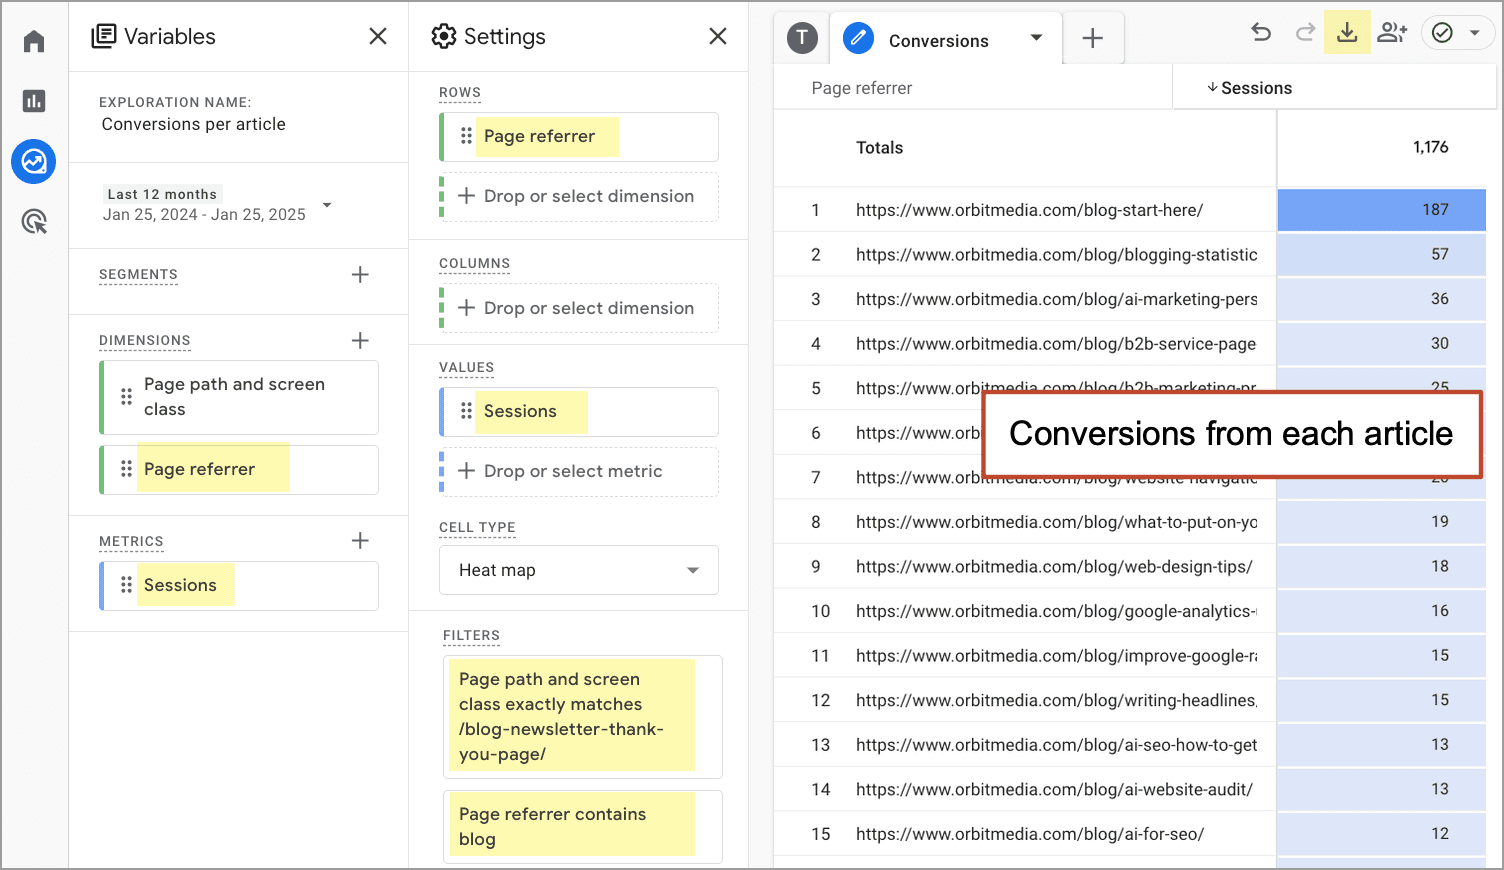Click the T tab avatar icon
The width and height of the screenshot is (1504, 870).
(802, 38)
